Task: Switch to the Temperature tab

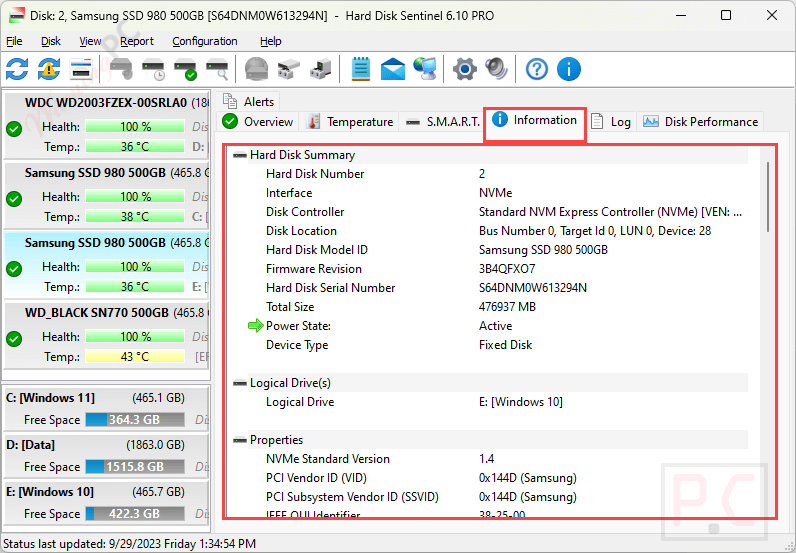Action: pyautogui.click(x=350, y=122)
